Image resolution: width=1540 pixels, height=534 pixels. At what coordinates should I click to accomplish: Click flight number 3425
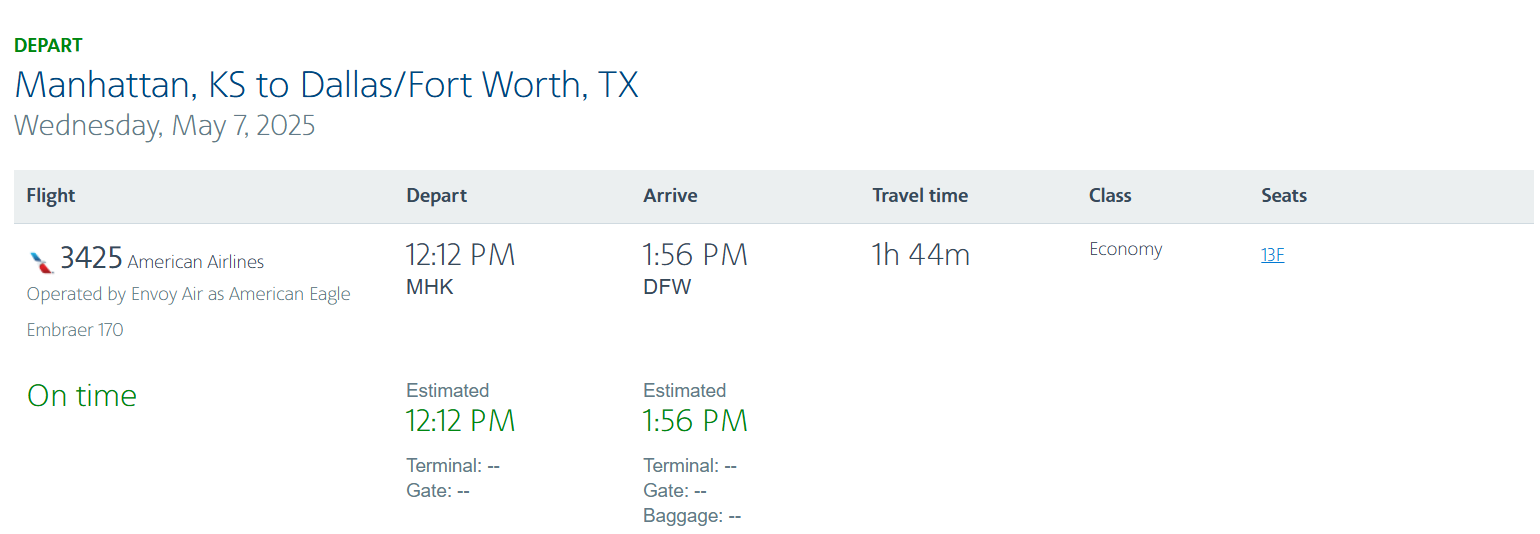click(x=91, y=259)
